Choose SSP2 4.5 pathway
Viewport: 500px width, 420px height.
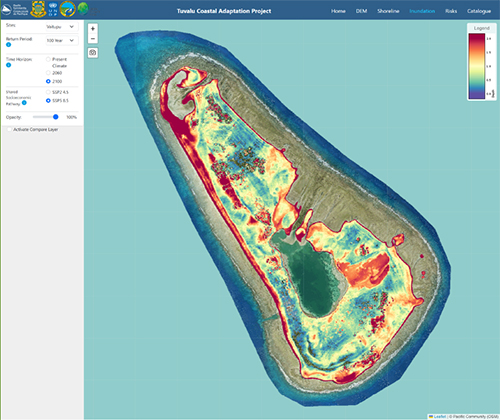tap(48, 92)
